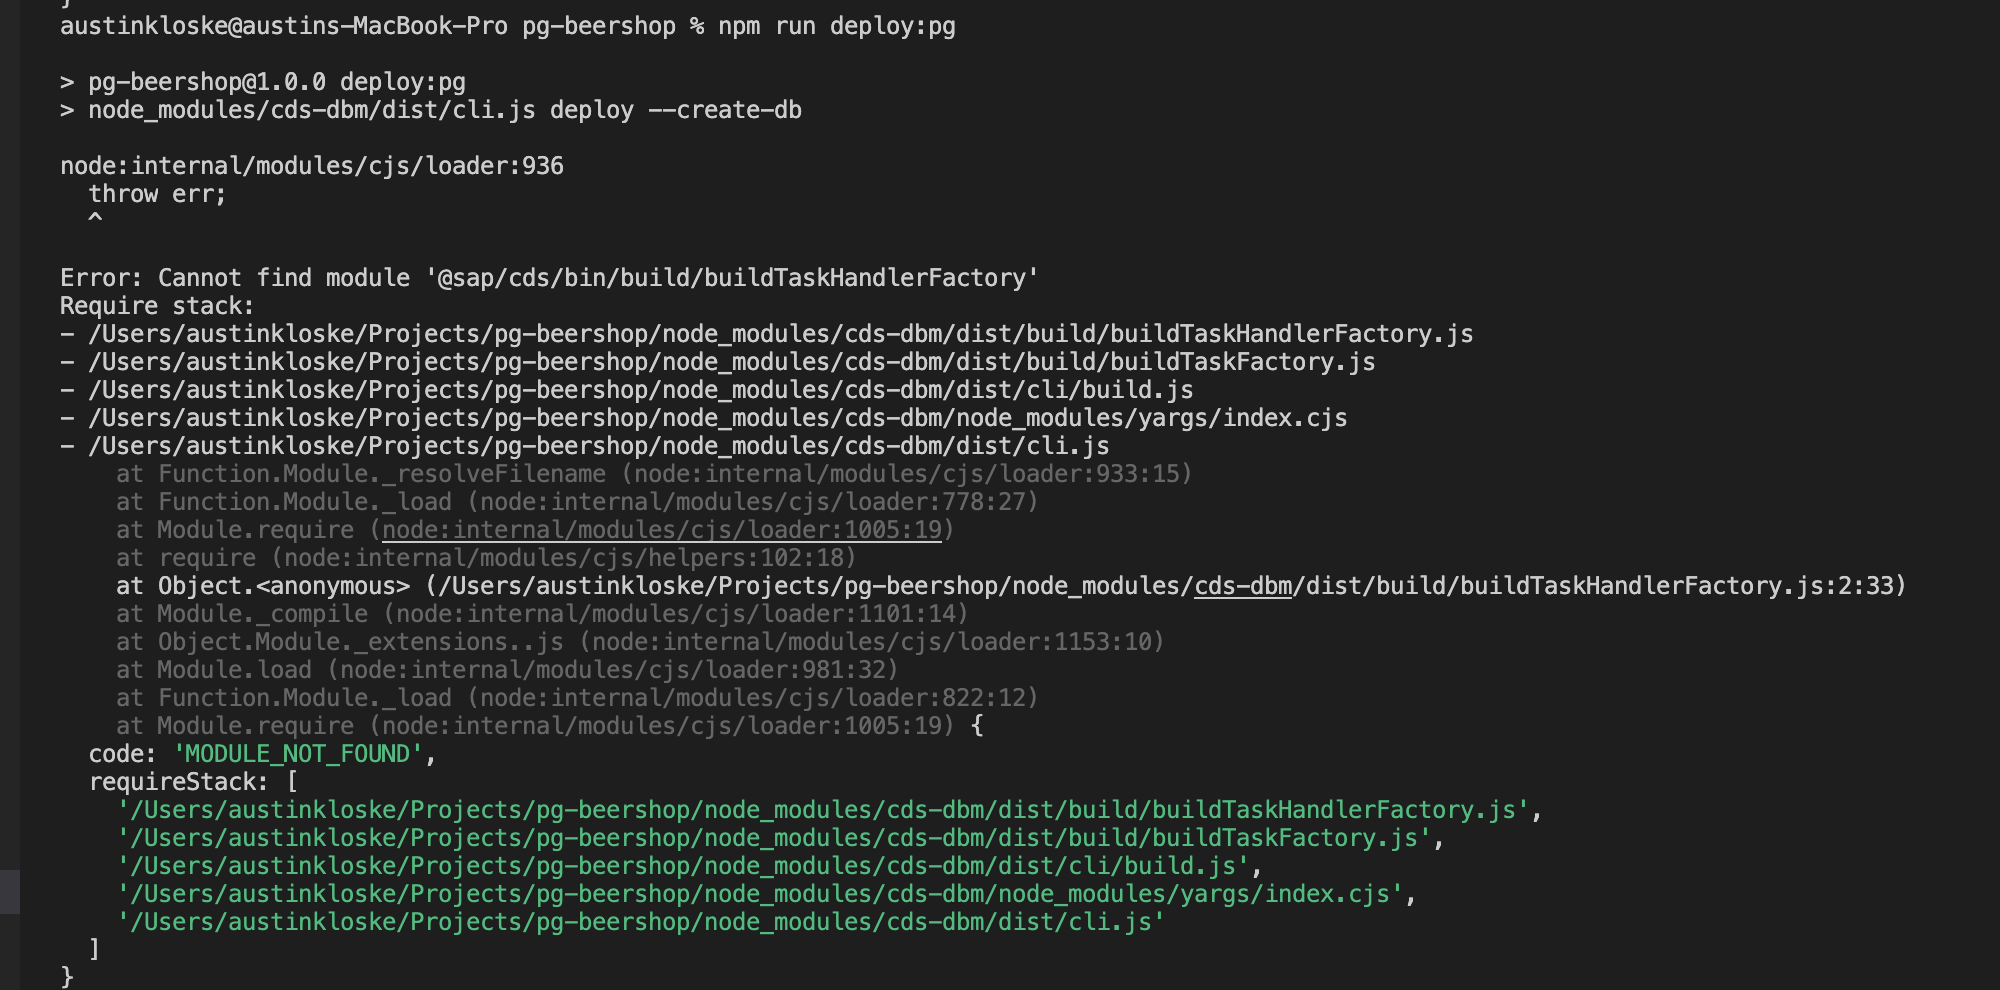This screenshot has width=2000, height=990.
Task: Click the Error: Cannot find module message
Action: pyautogui.click(x=546, y=277)
